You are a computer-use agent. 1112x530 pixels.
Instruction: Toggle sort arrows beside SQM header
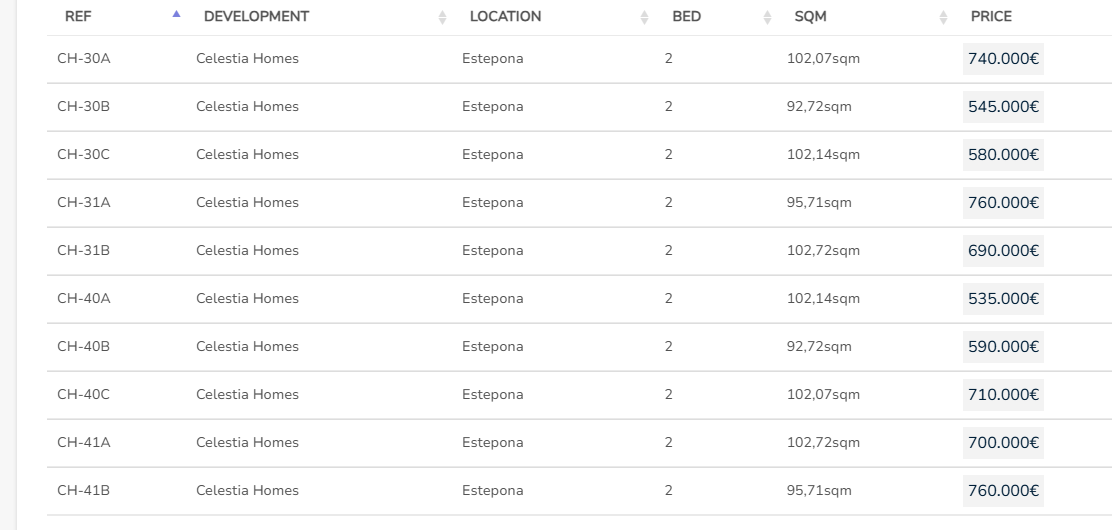[944, 17]
